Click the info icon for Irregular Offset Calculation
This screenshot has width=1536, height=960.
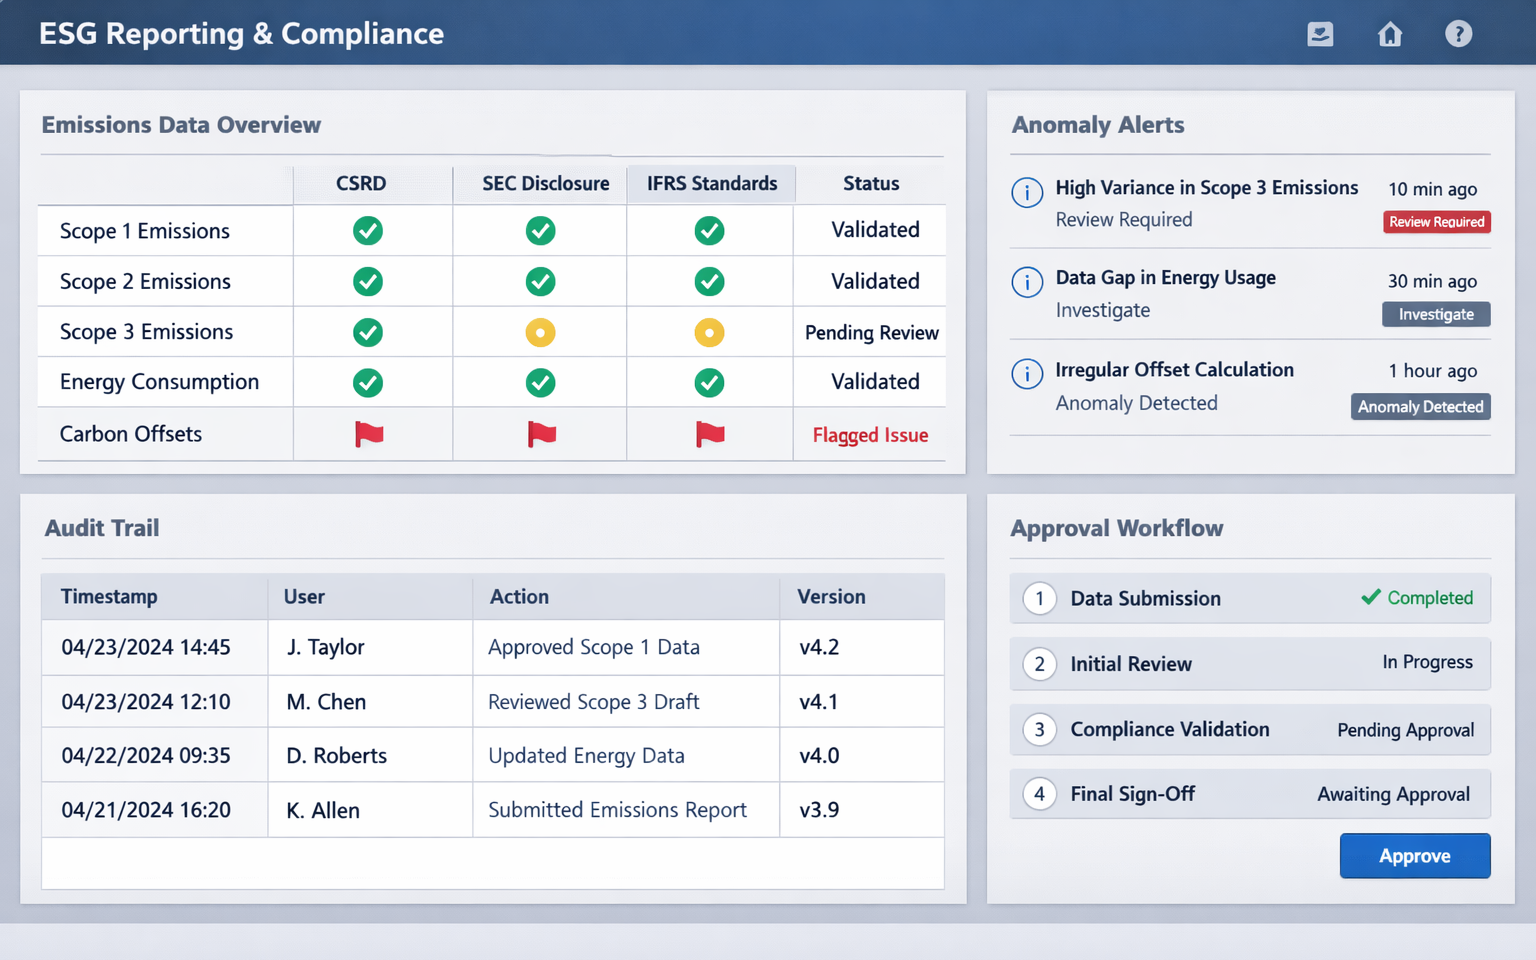[x=1027, y=374]
